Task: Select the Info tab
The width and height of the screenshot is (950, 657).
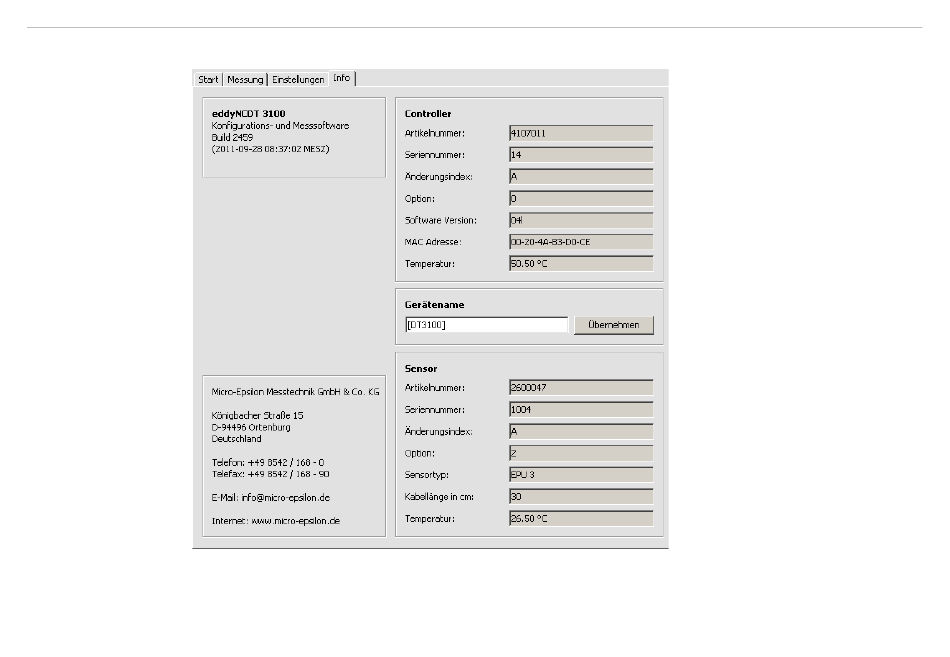Action: 342,78
